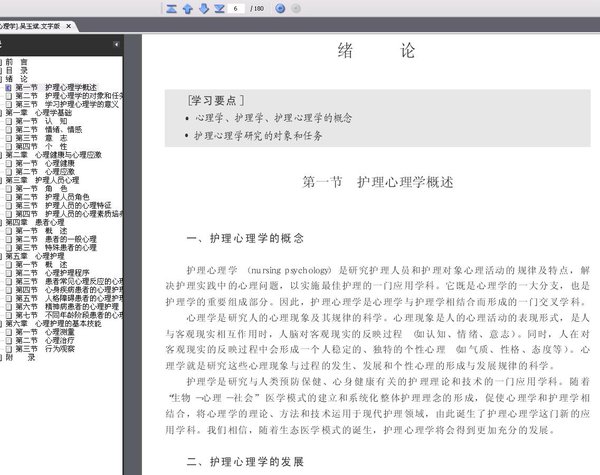Select bookmark 第三节 护理人员的心理特征

[x=64, y=205]
